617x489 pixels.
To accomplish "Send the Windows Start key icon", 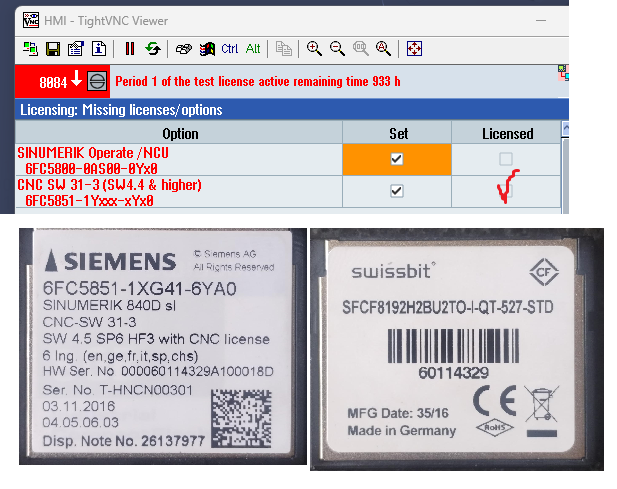I will point(207,49).
